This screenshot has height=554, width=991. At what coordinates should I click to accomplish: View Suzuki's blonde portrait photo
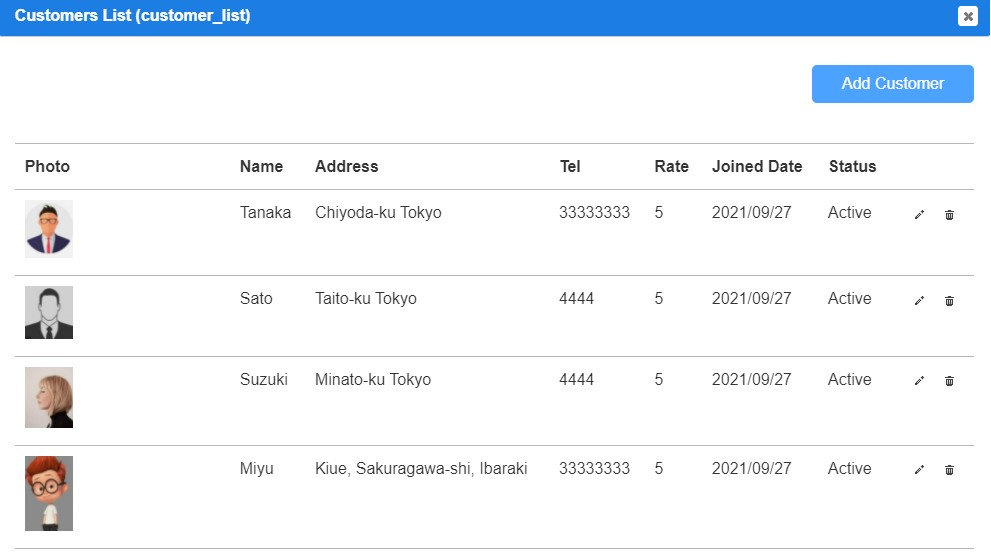(x=49, y=397)
